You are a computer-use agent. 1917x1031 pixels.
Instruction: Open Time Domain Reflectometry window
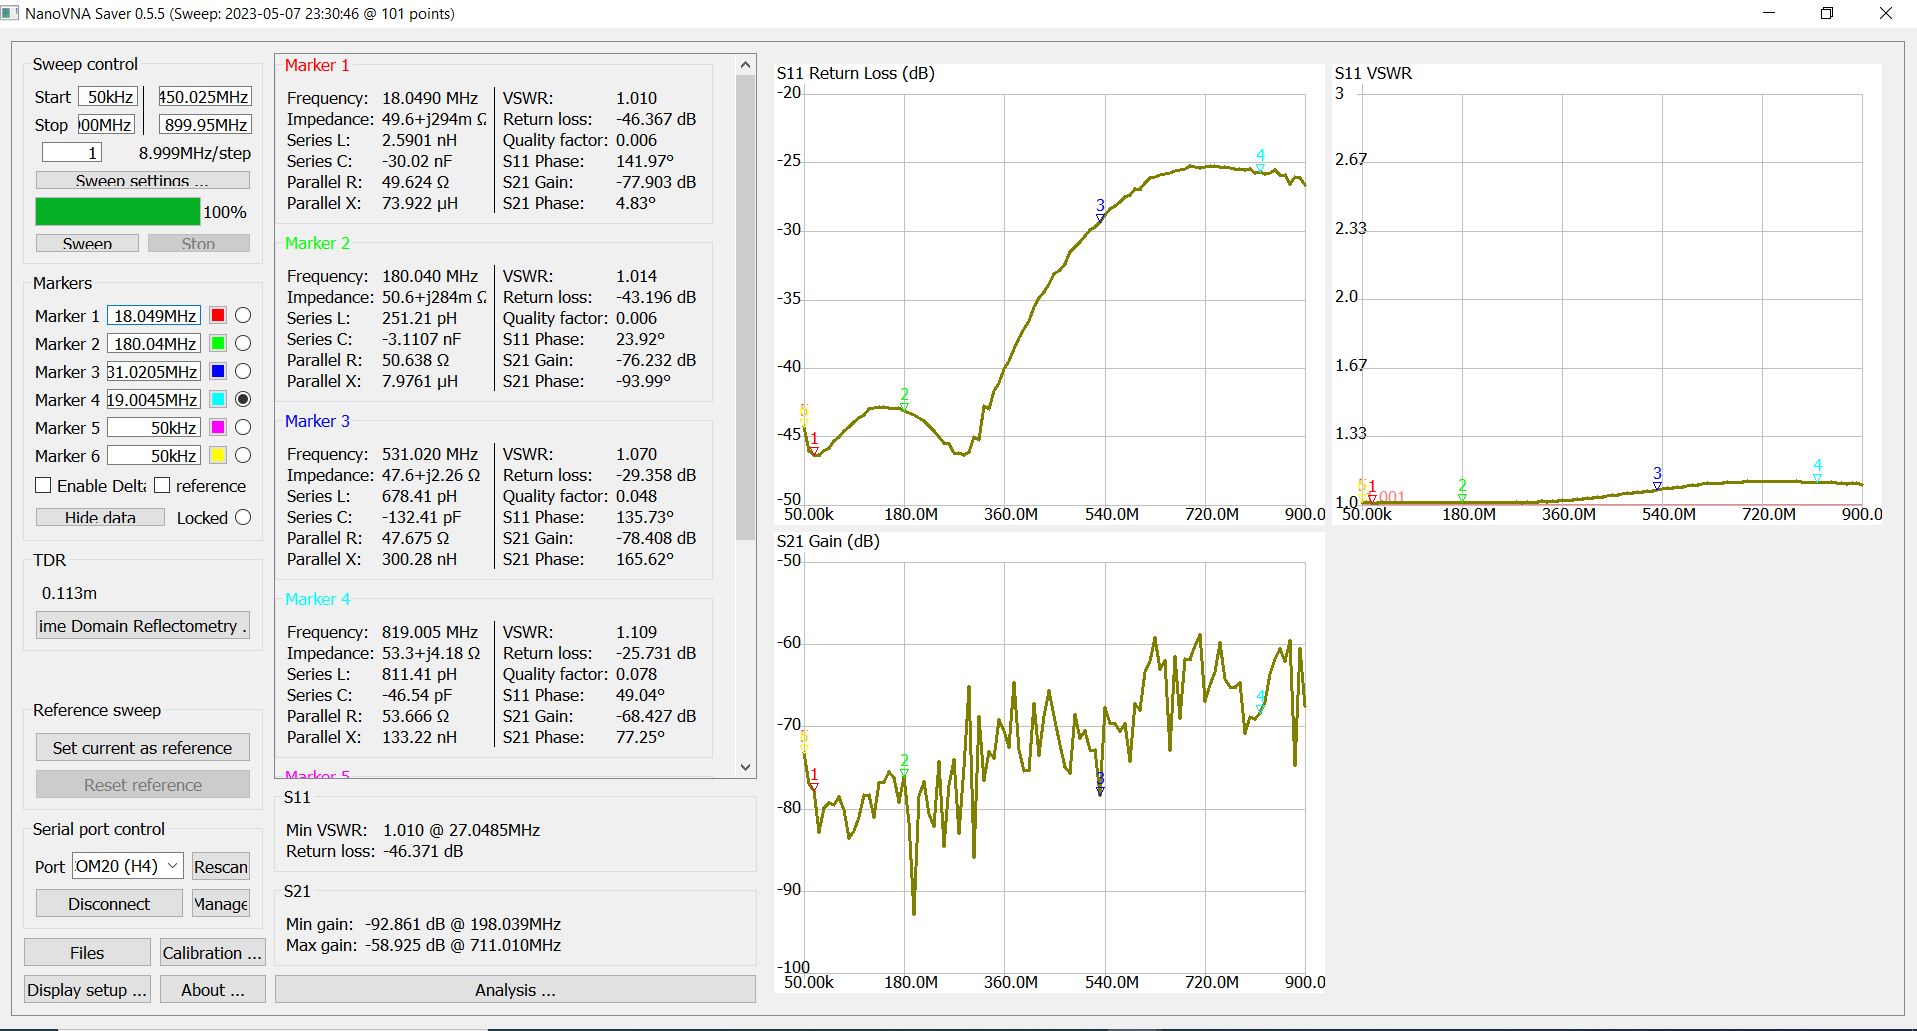[143, 626]
